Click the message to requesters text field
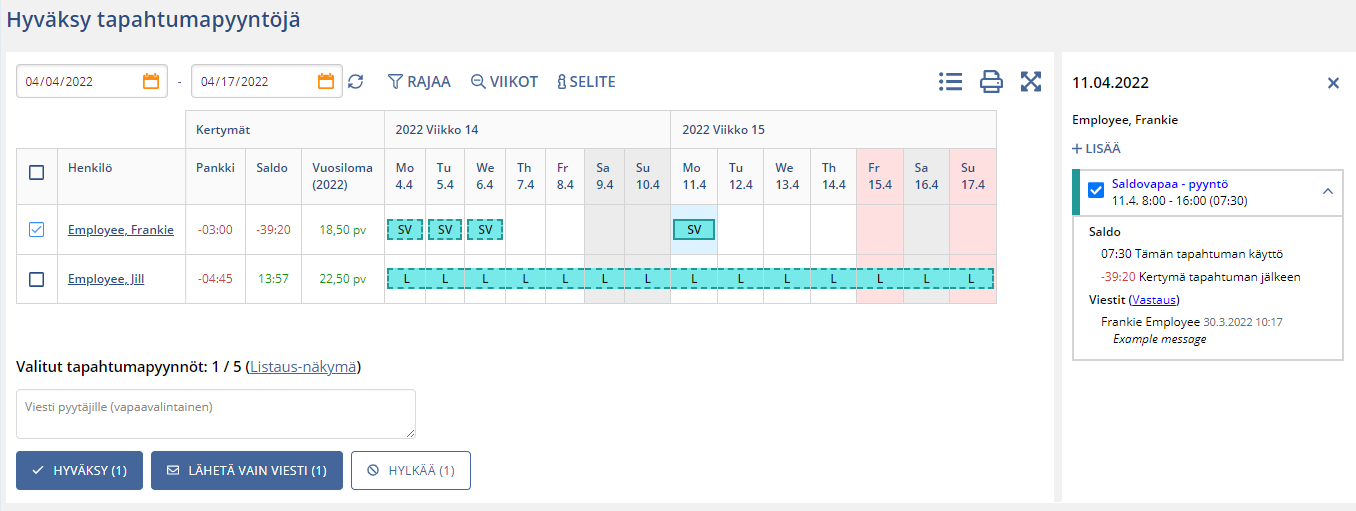 (216, 413)
